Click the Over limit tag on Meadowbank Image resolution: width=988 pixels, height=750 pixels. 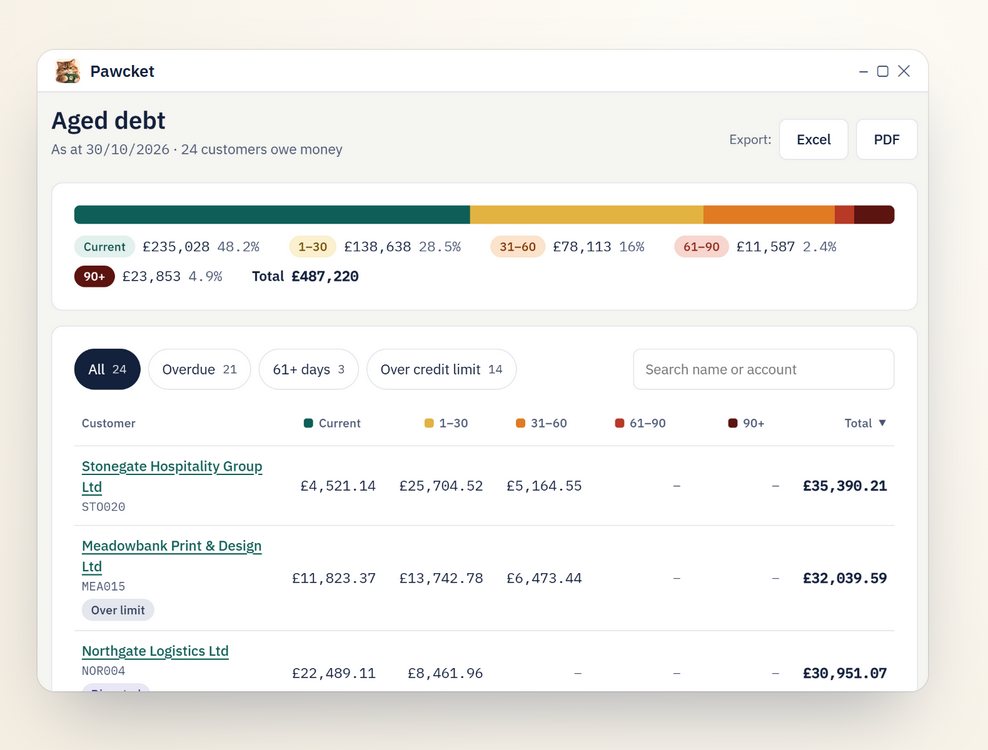[x=118, y=610]
